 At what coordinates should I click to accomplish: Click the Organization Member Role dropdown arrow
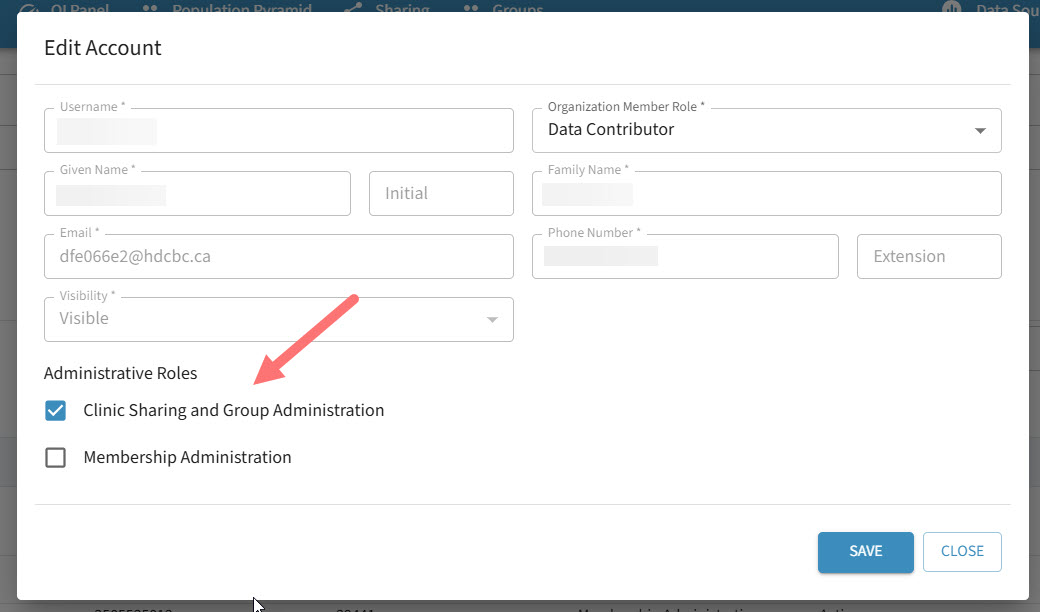click(x=980, y=131)
